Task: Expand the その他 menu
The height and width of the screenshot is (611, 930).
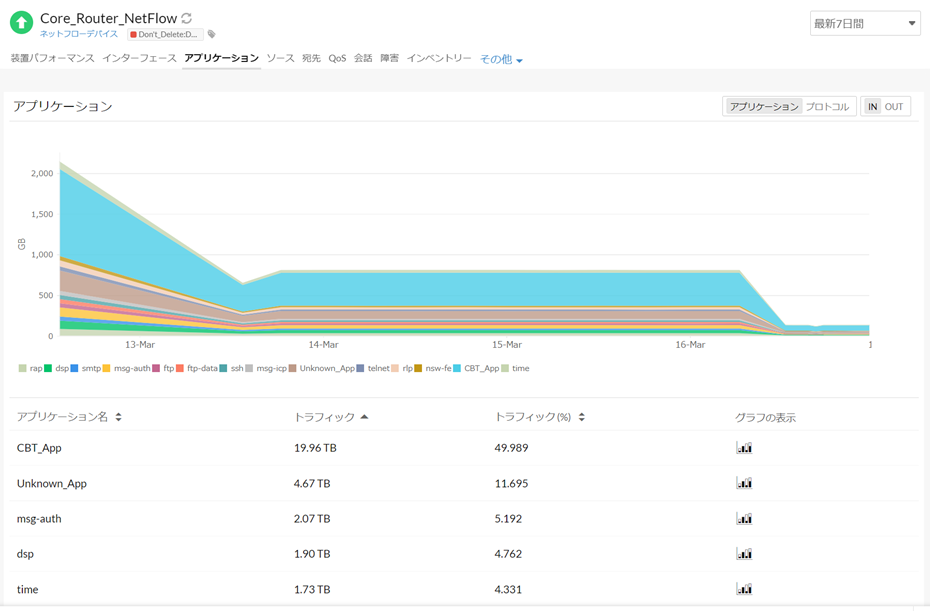Action: point(501,60)
